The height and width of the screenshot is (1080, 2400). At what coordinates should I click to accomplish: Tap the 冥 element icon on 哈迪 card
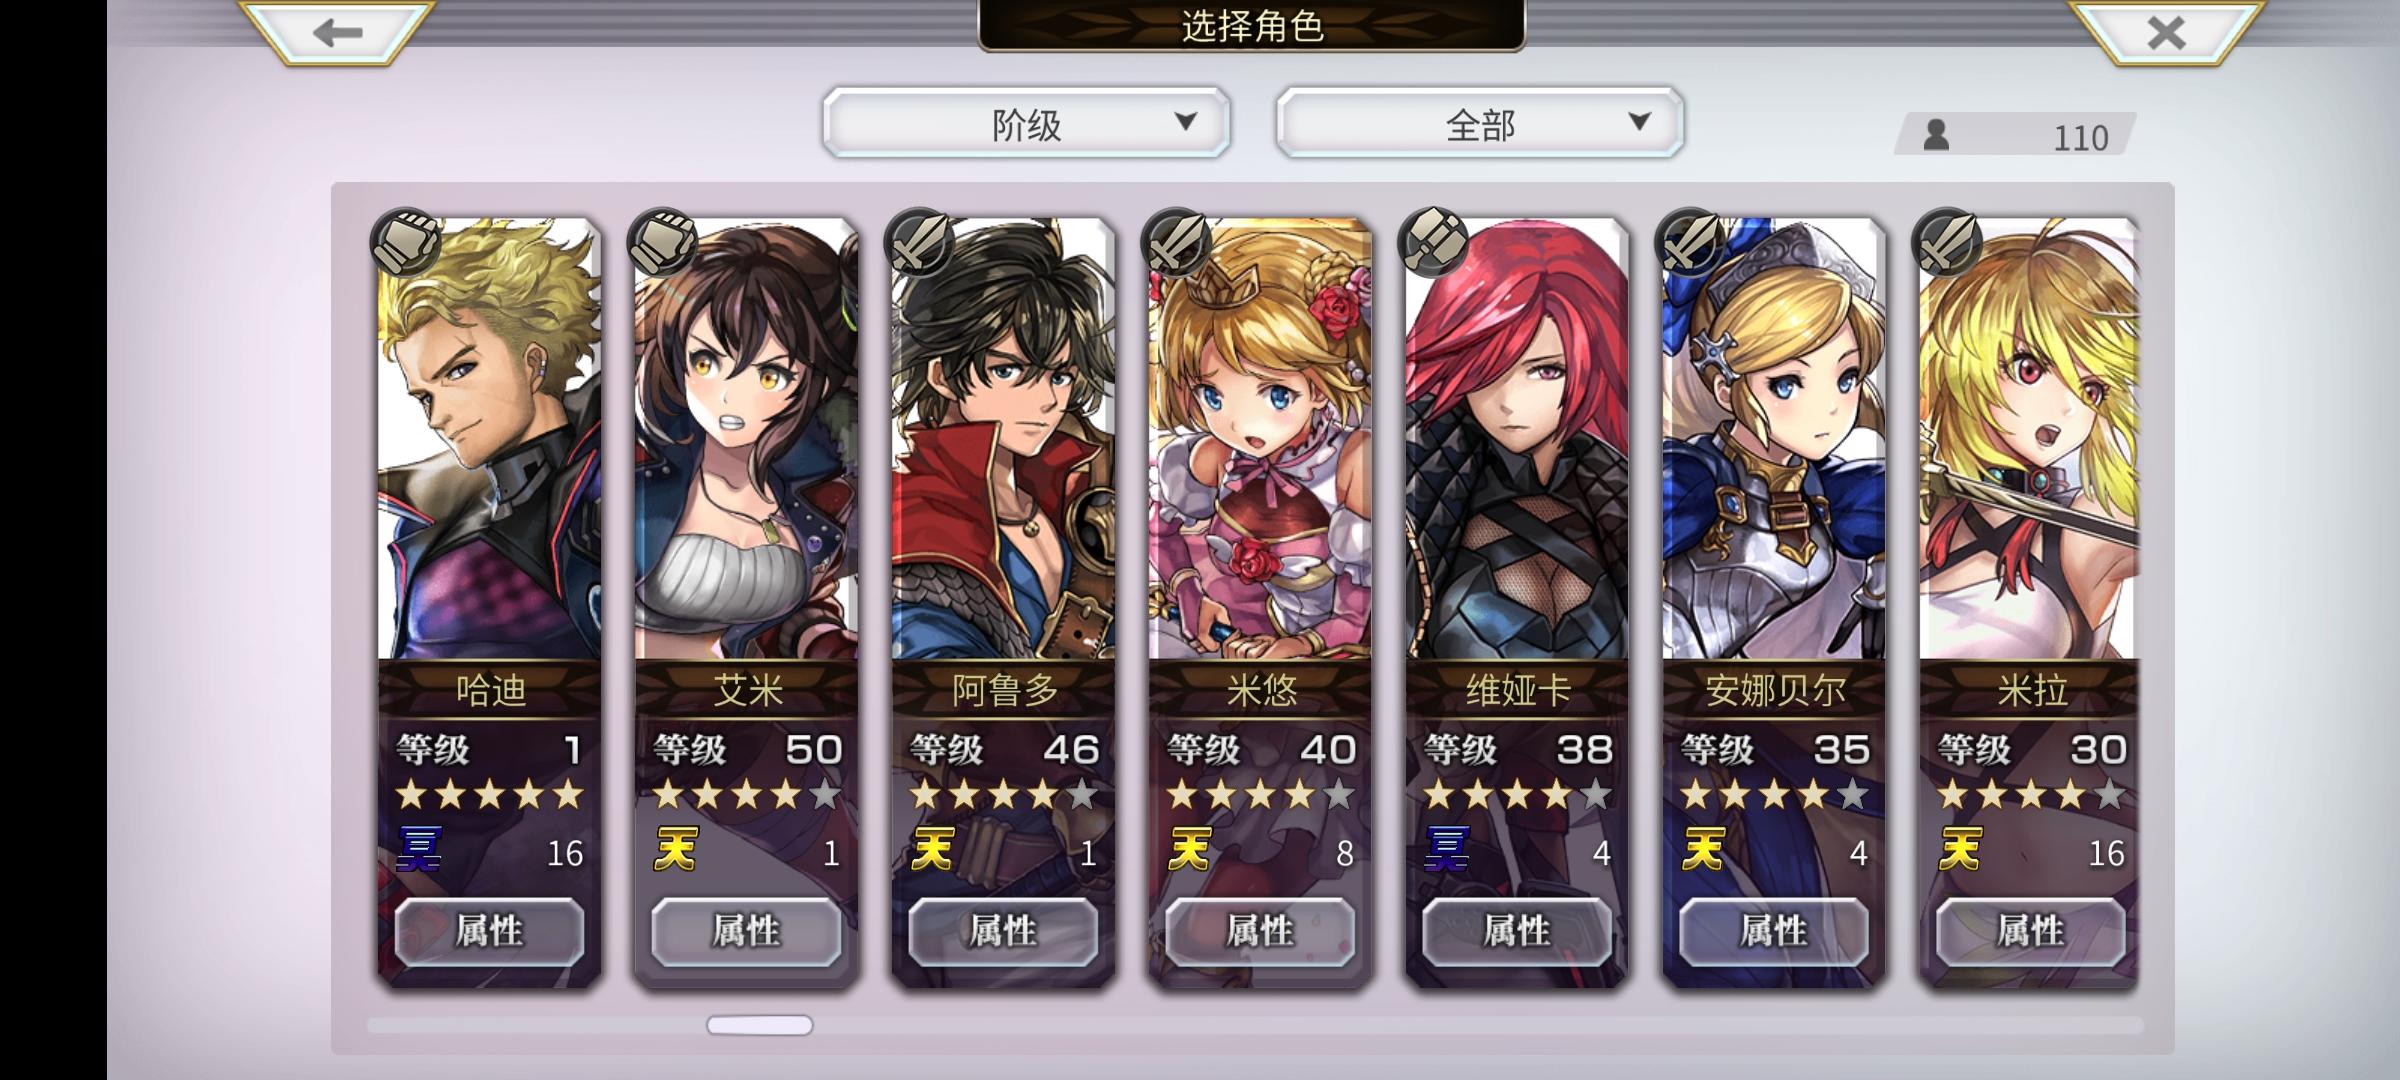(x=420, y=851)
